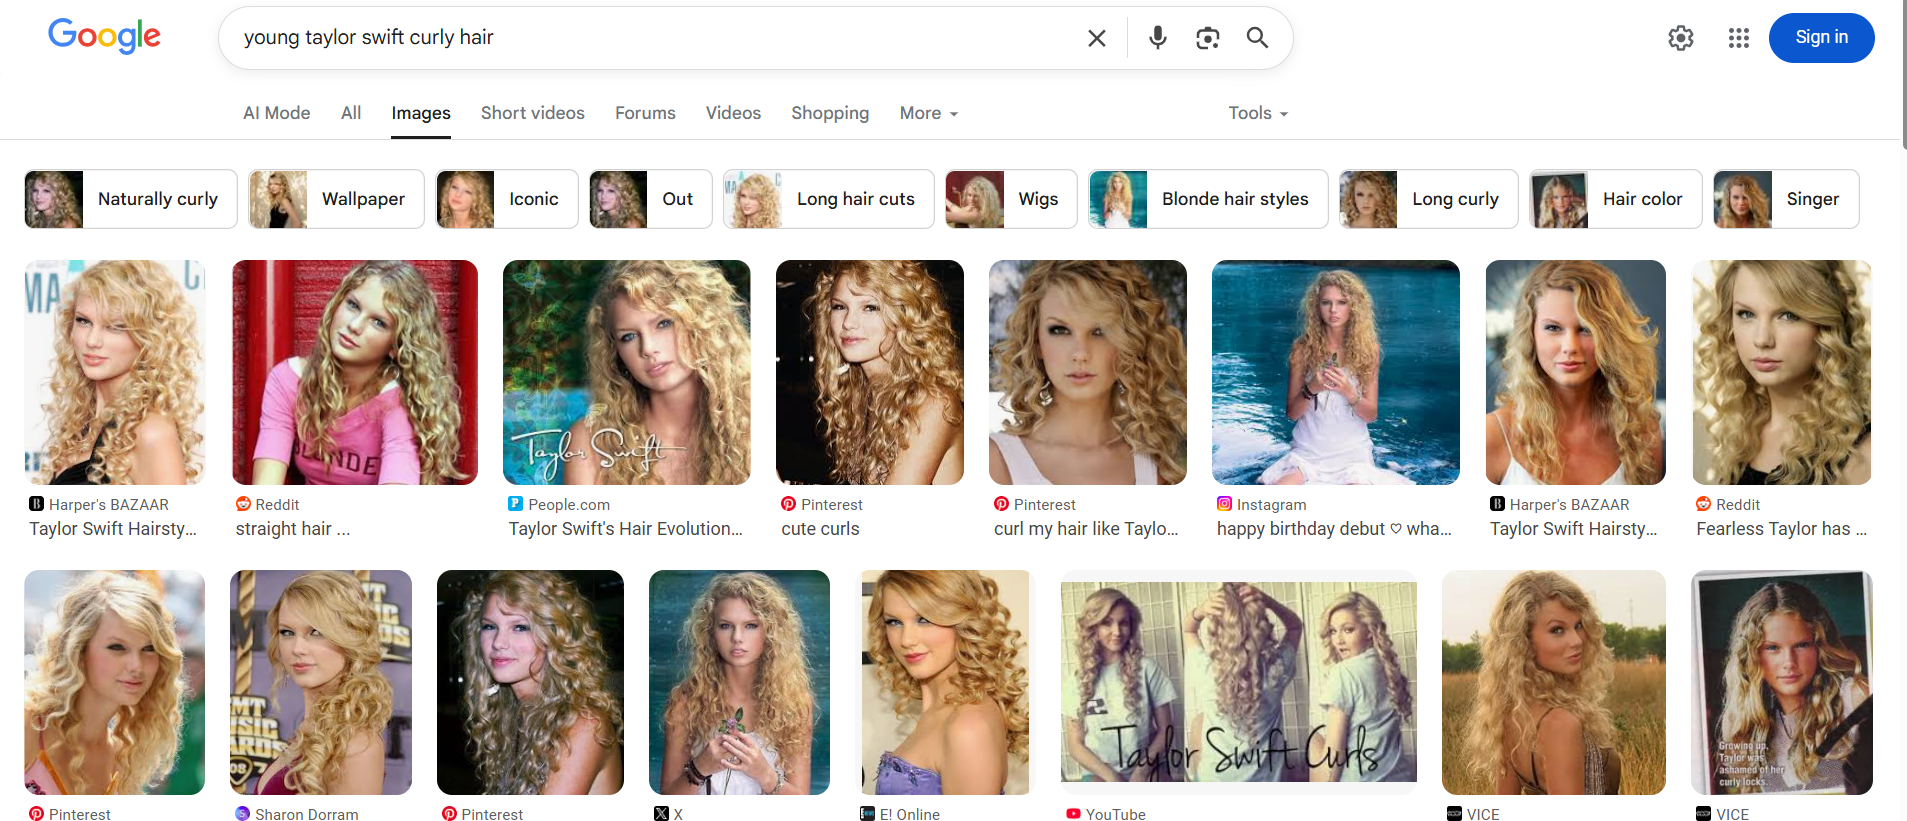Click the 'cute curls' title link

(821, 529)
